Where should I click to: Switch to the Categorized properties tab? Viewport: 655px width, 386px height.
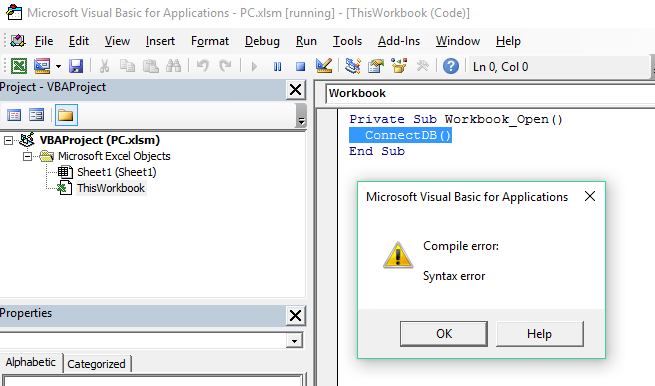pos(96,364)
